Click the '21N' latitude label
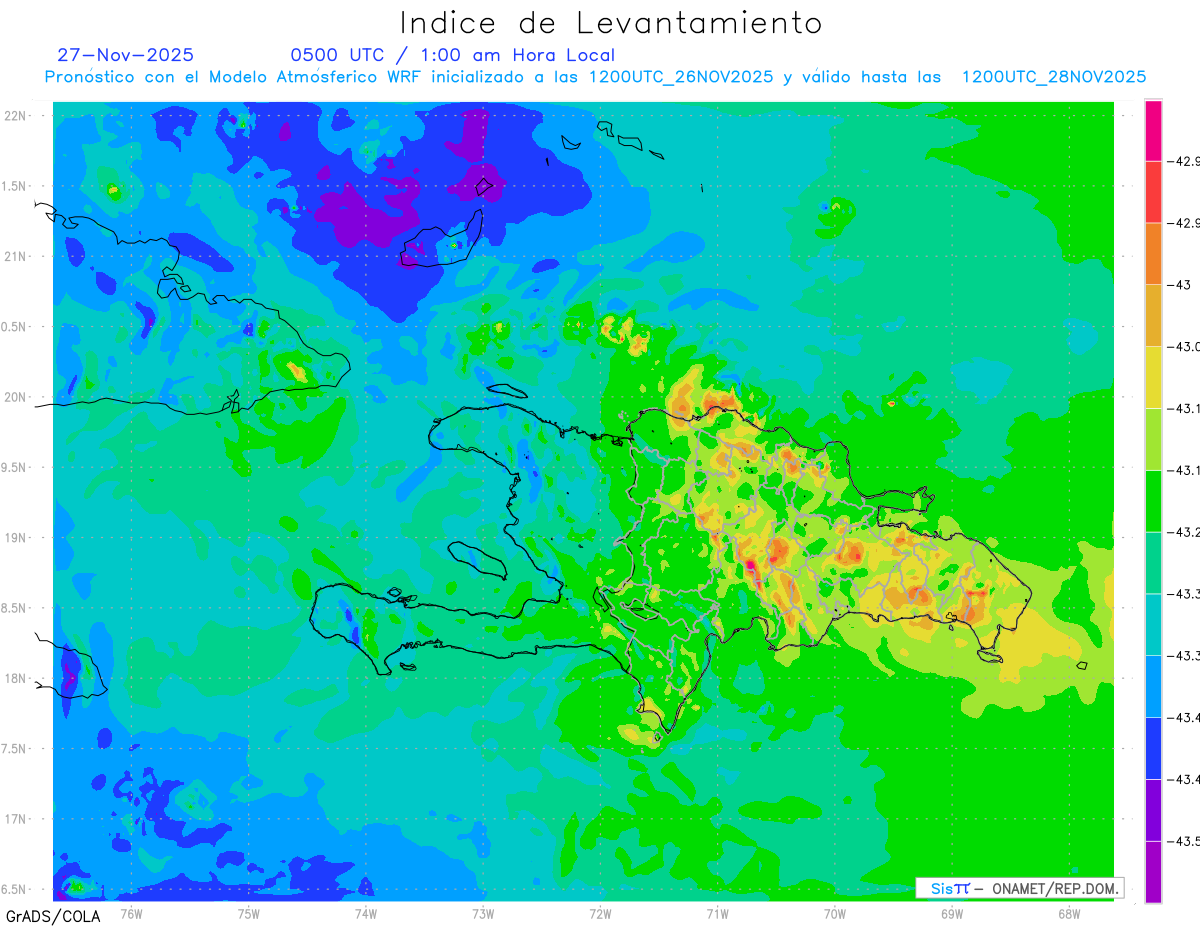Screen dimensions: 1200x927 point(17,256)
